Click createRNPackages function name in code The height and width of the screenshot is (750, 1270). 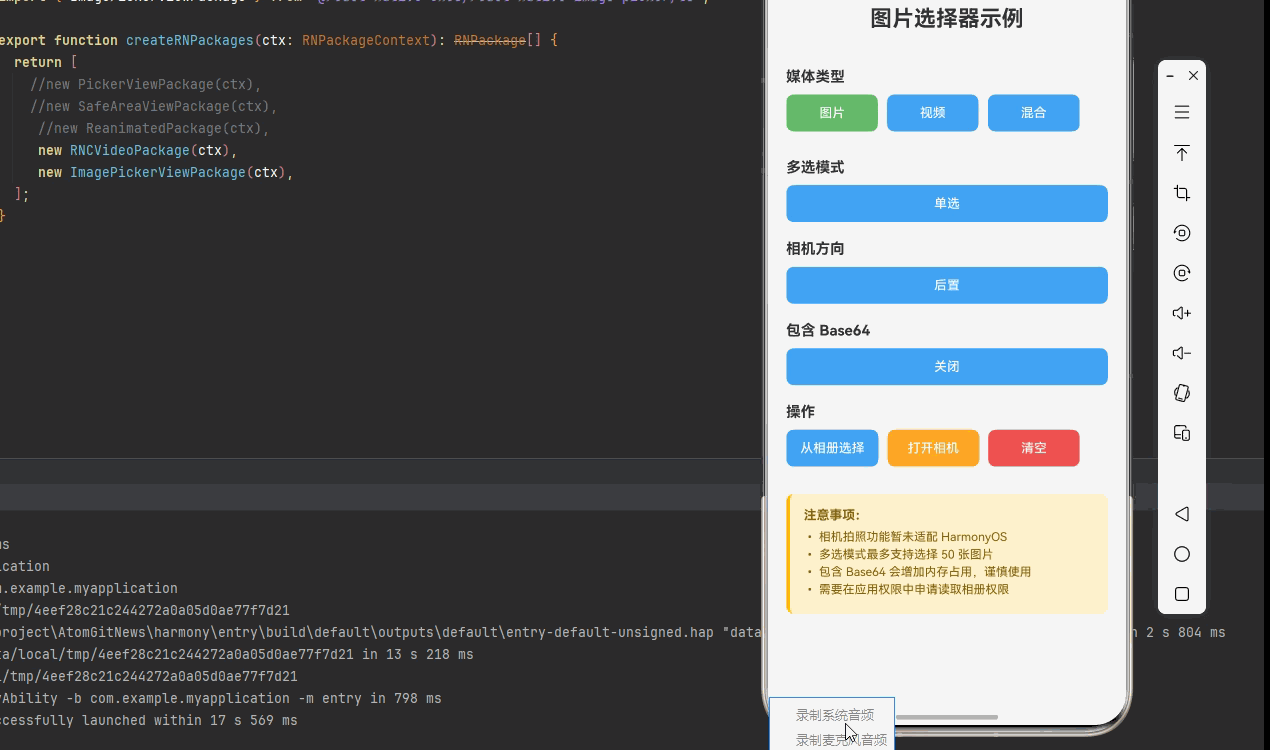pyautogui.click(x=190, y=40)
